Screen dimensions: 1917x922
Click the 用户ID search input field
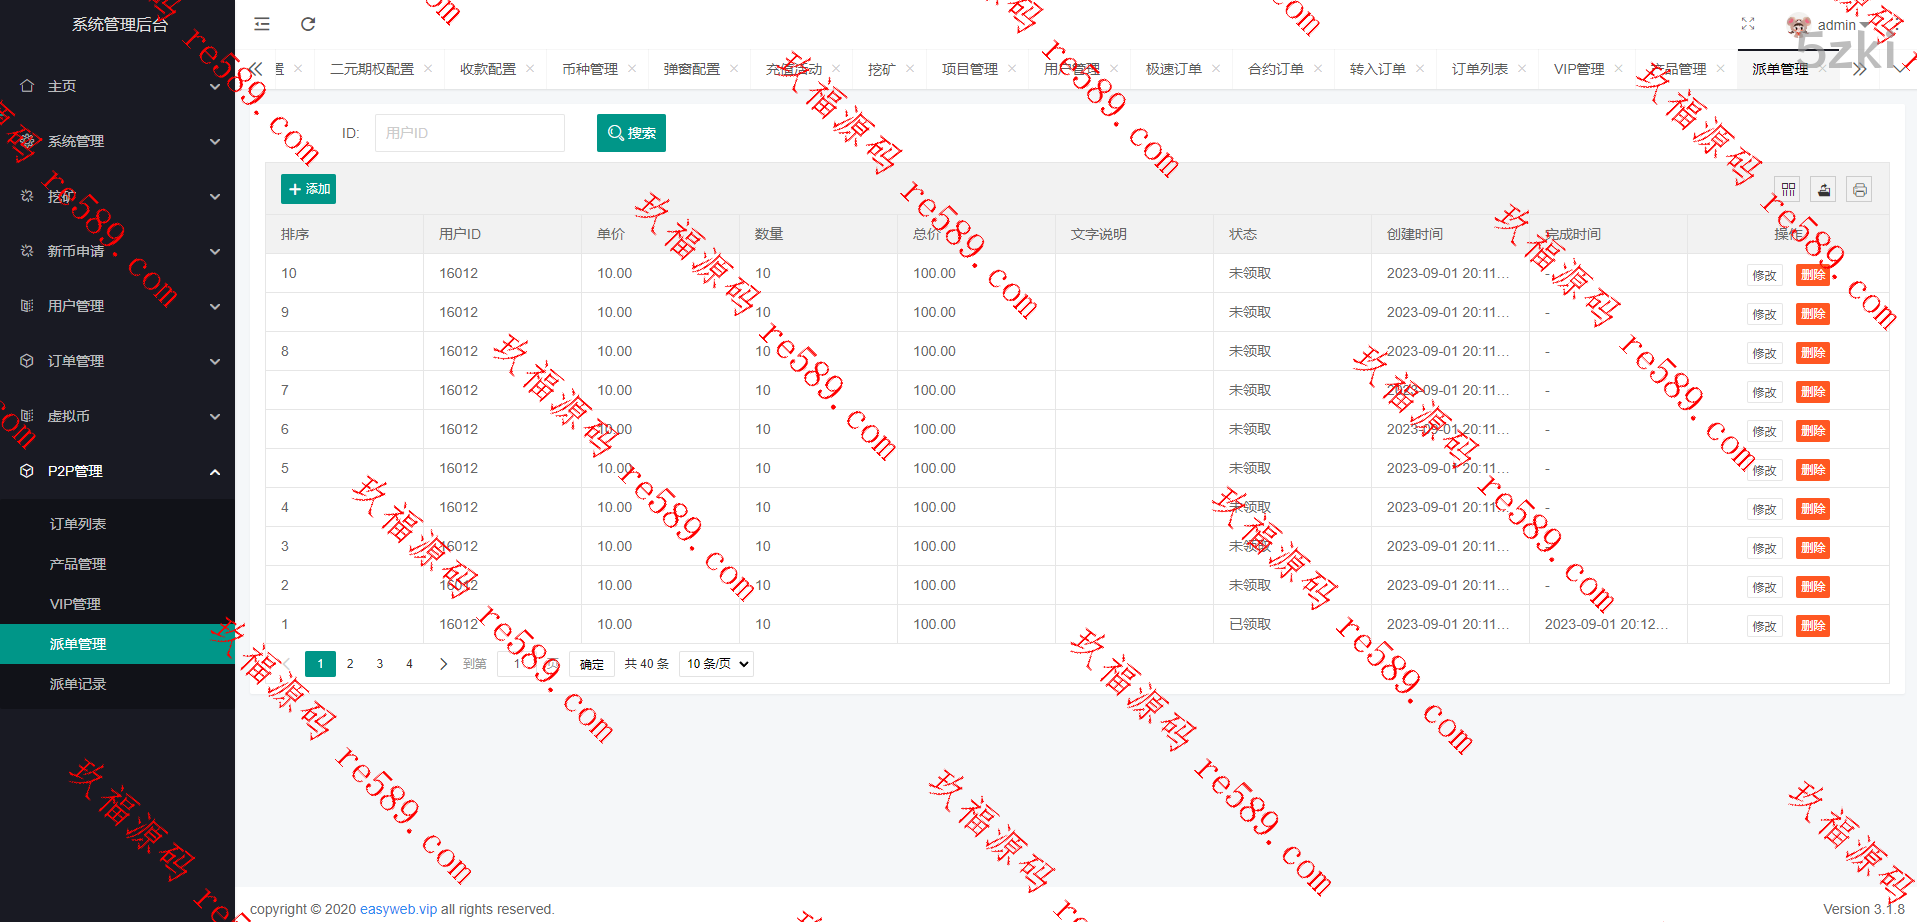click(x=469, y=133)
